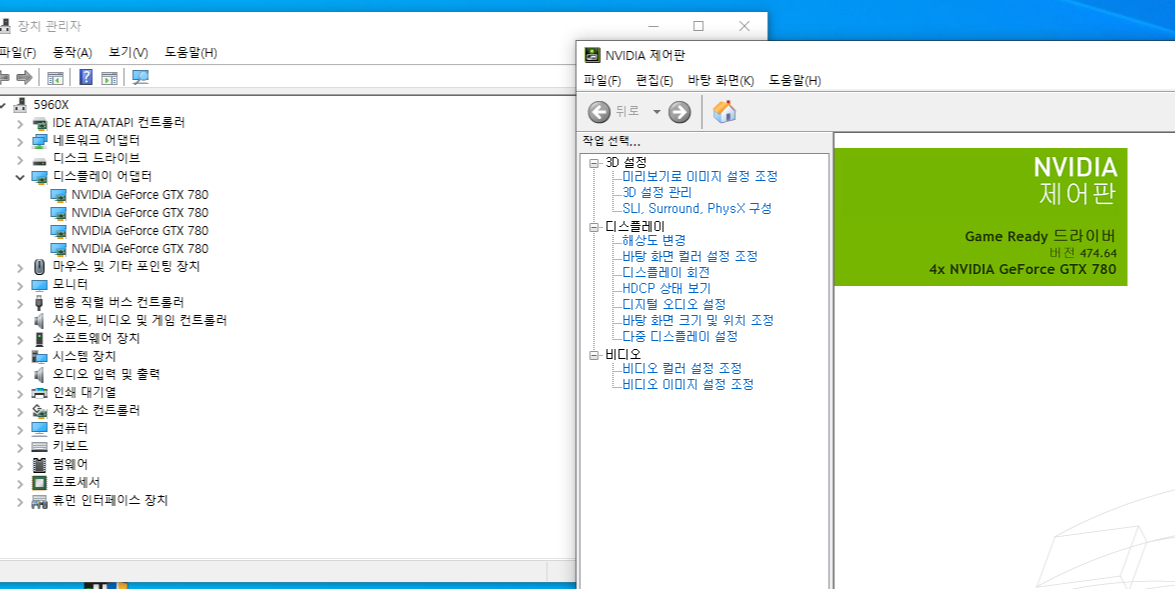Open 미리보기로 이미지 설정 조정 link

click(x=700, y=177)
